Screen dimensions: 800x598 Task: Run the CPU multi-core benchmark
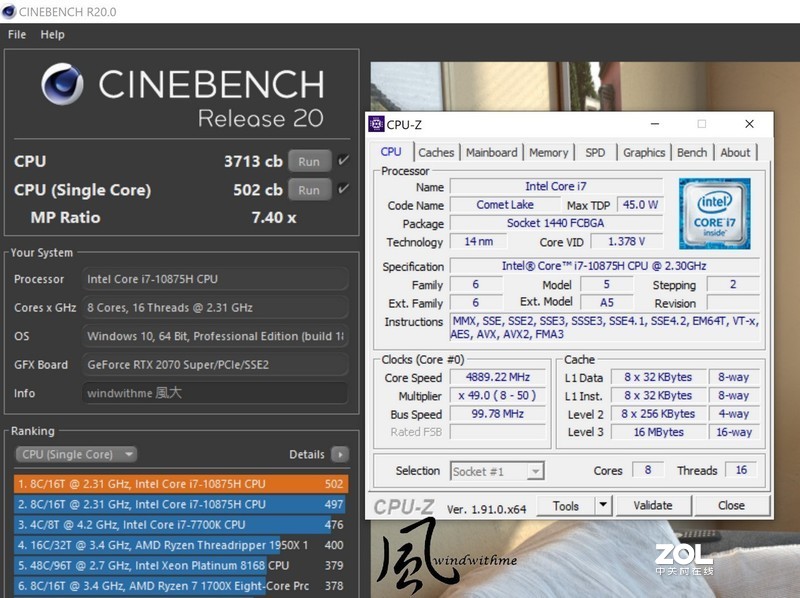pyautogui.click(x=309, y=161)
